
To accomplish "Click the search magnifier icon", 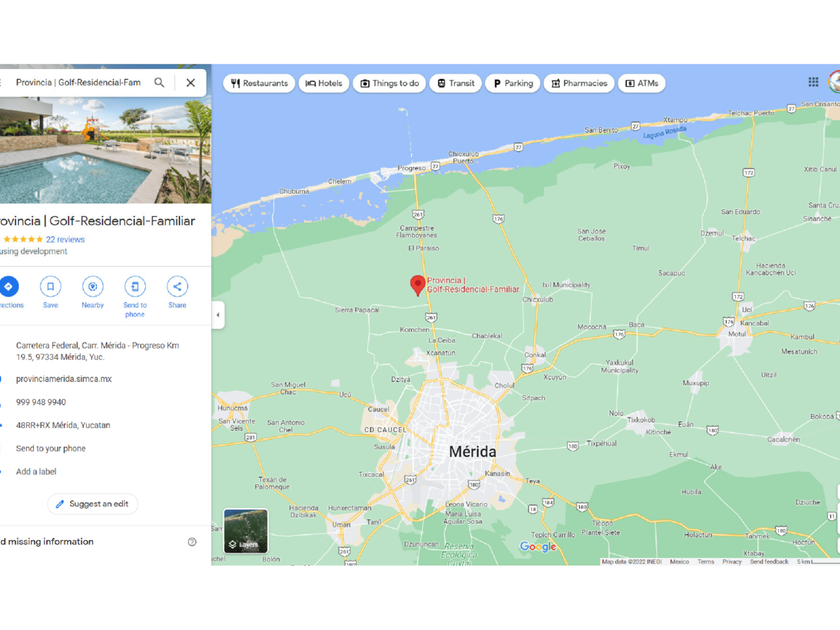I will 159,83.
